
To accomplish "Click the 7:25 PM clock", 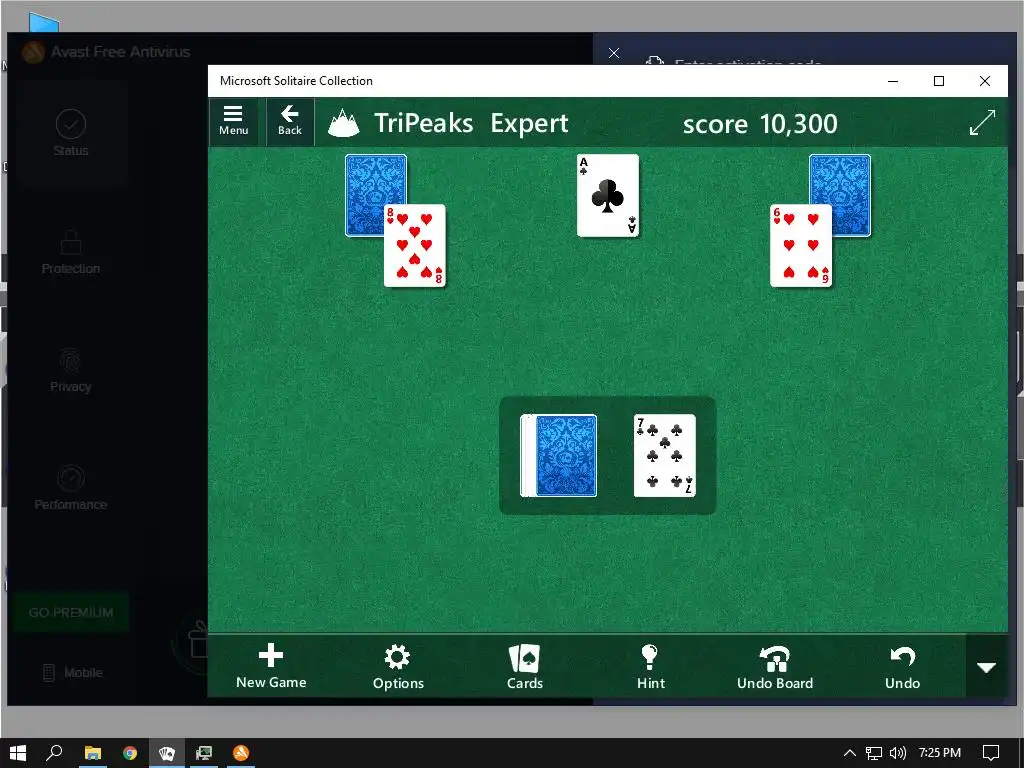I will (940, 753).
